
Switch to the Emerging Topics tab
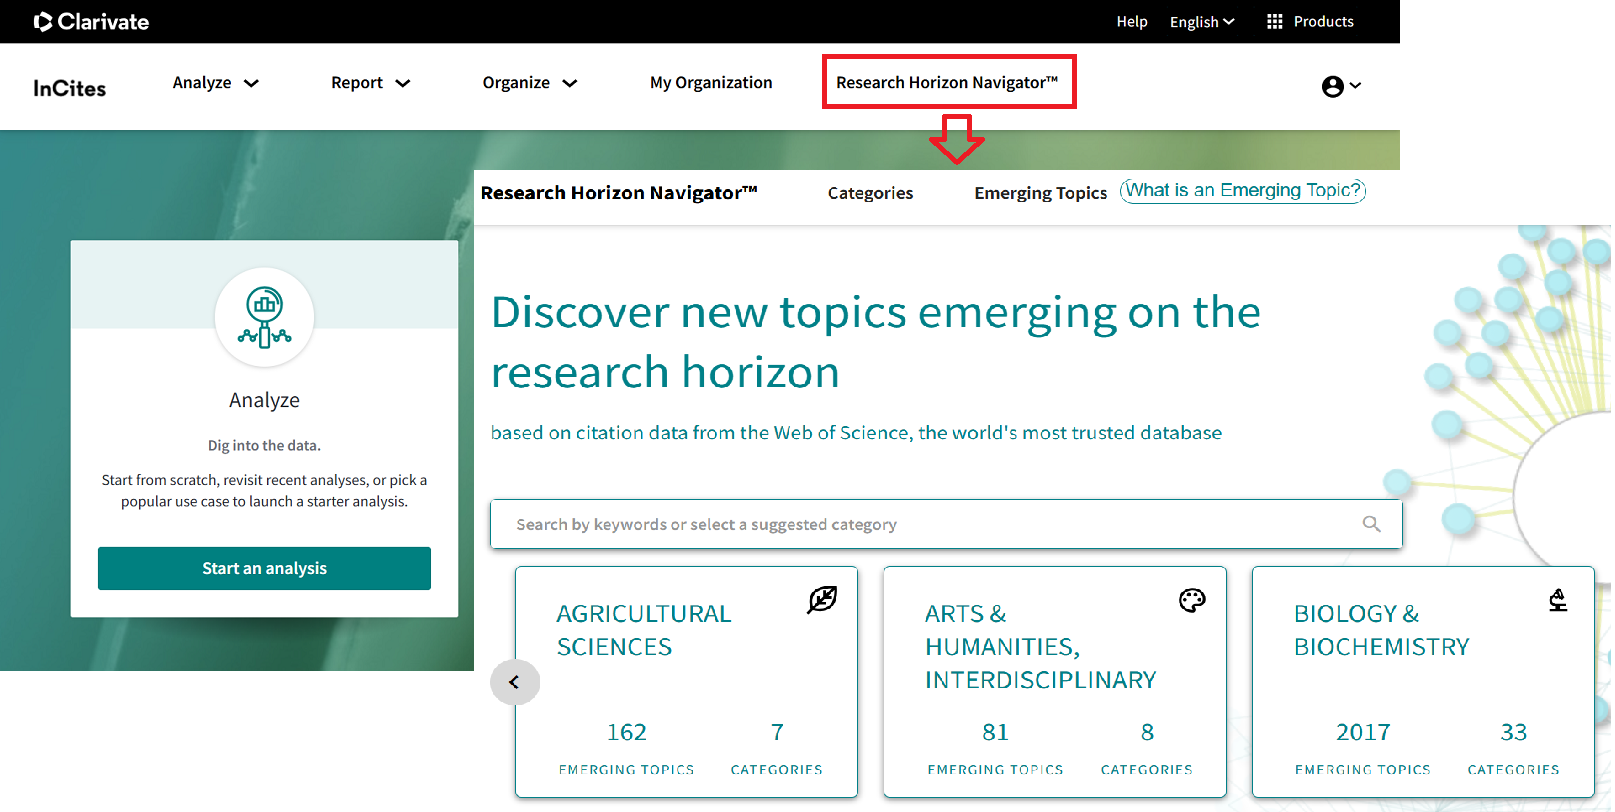point(1041,193)
